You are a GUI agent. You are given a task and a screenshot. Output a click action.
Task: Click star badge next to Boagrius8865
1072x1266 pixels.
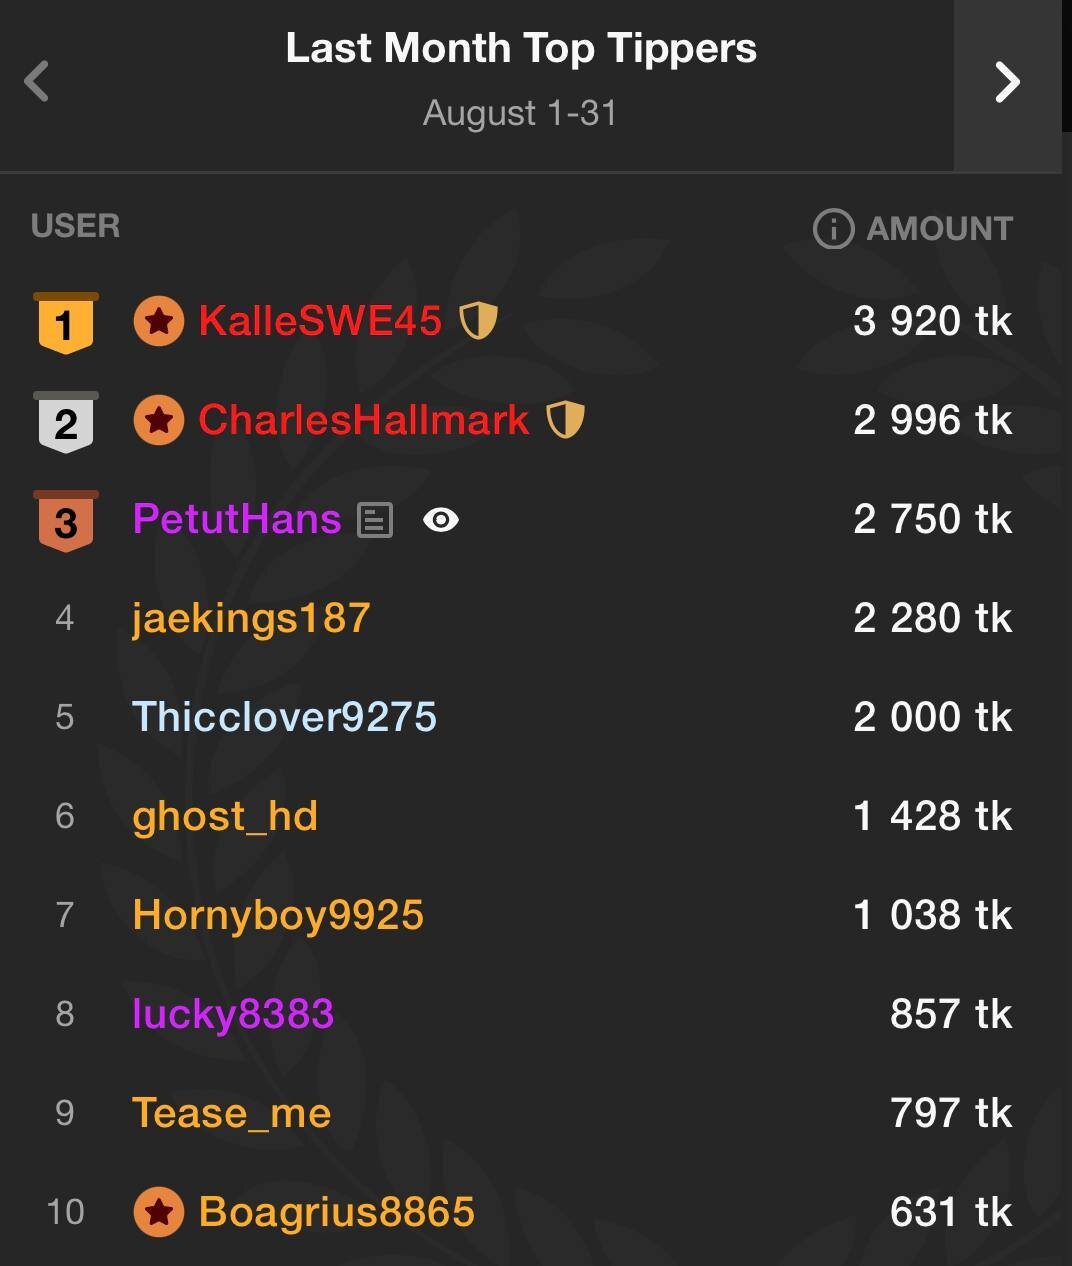[158, 1212]
